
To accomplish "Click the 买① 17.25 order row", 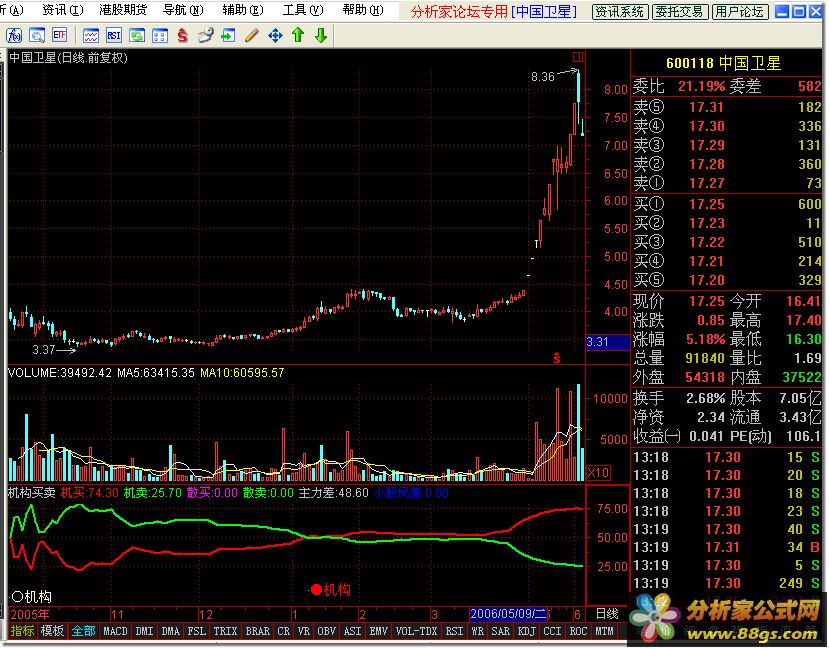I will [727, 204].
